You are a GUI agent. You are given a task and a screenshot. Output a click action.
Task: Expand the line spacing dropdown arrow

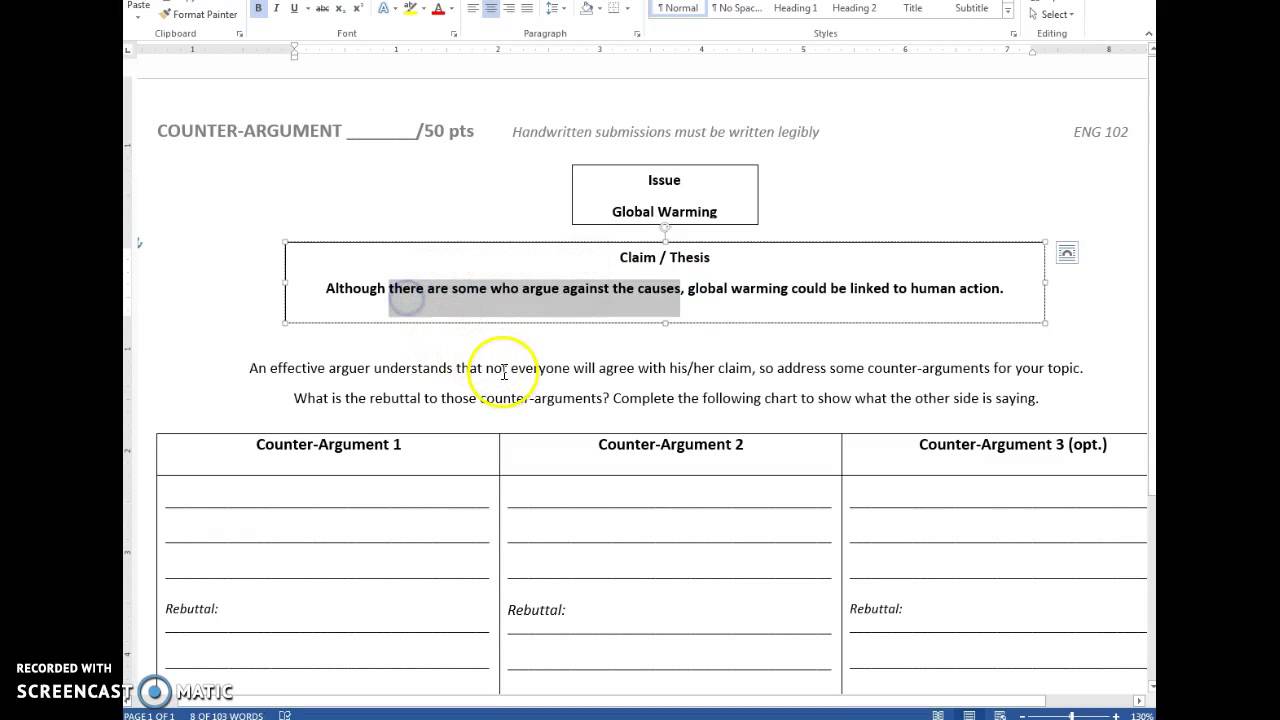point(564,8)
